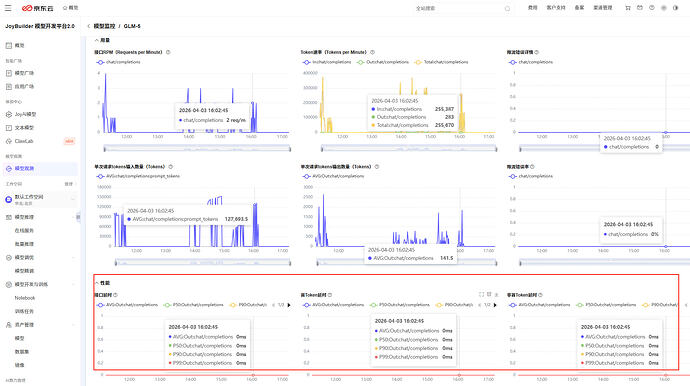The height and width of the screenshot is (386, 690).
Task: Click info icon beside output Tokens chart title
Action: click(x=377, y=166)
